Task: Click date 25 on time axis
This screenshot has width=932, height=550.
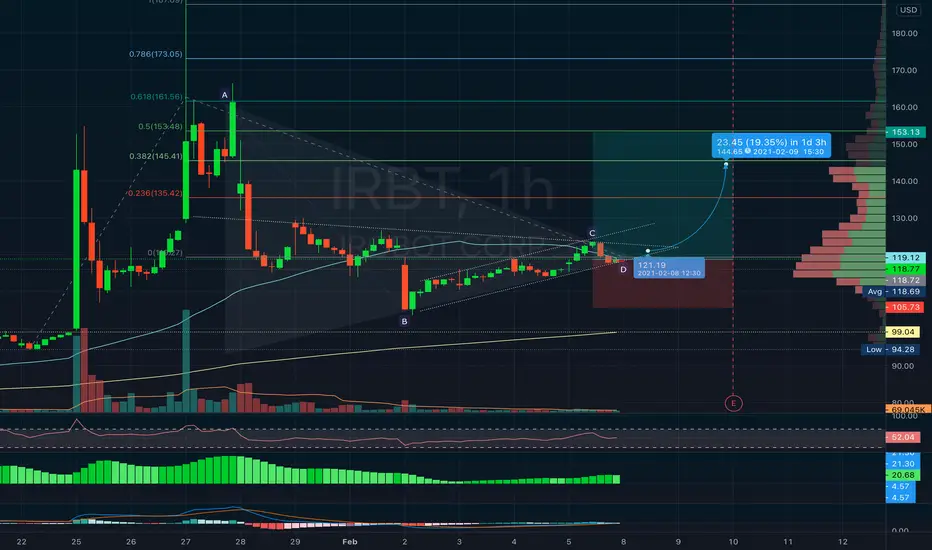Action: point(76,542)
